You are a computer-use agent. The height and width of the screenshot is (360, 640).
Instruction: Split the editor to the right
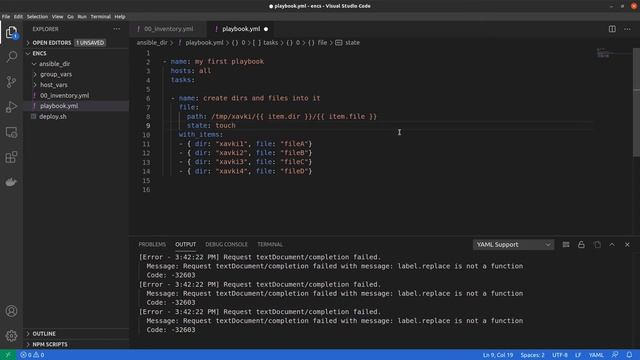pyautogui.click(x=612, y=29)
